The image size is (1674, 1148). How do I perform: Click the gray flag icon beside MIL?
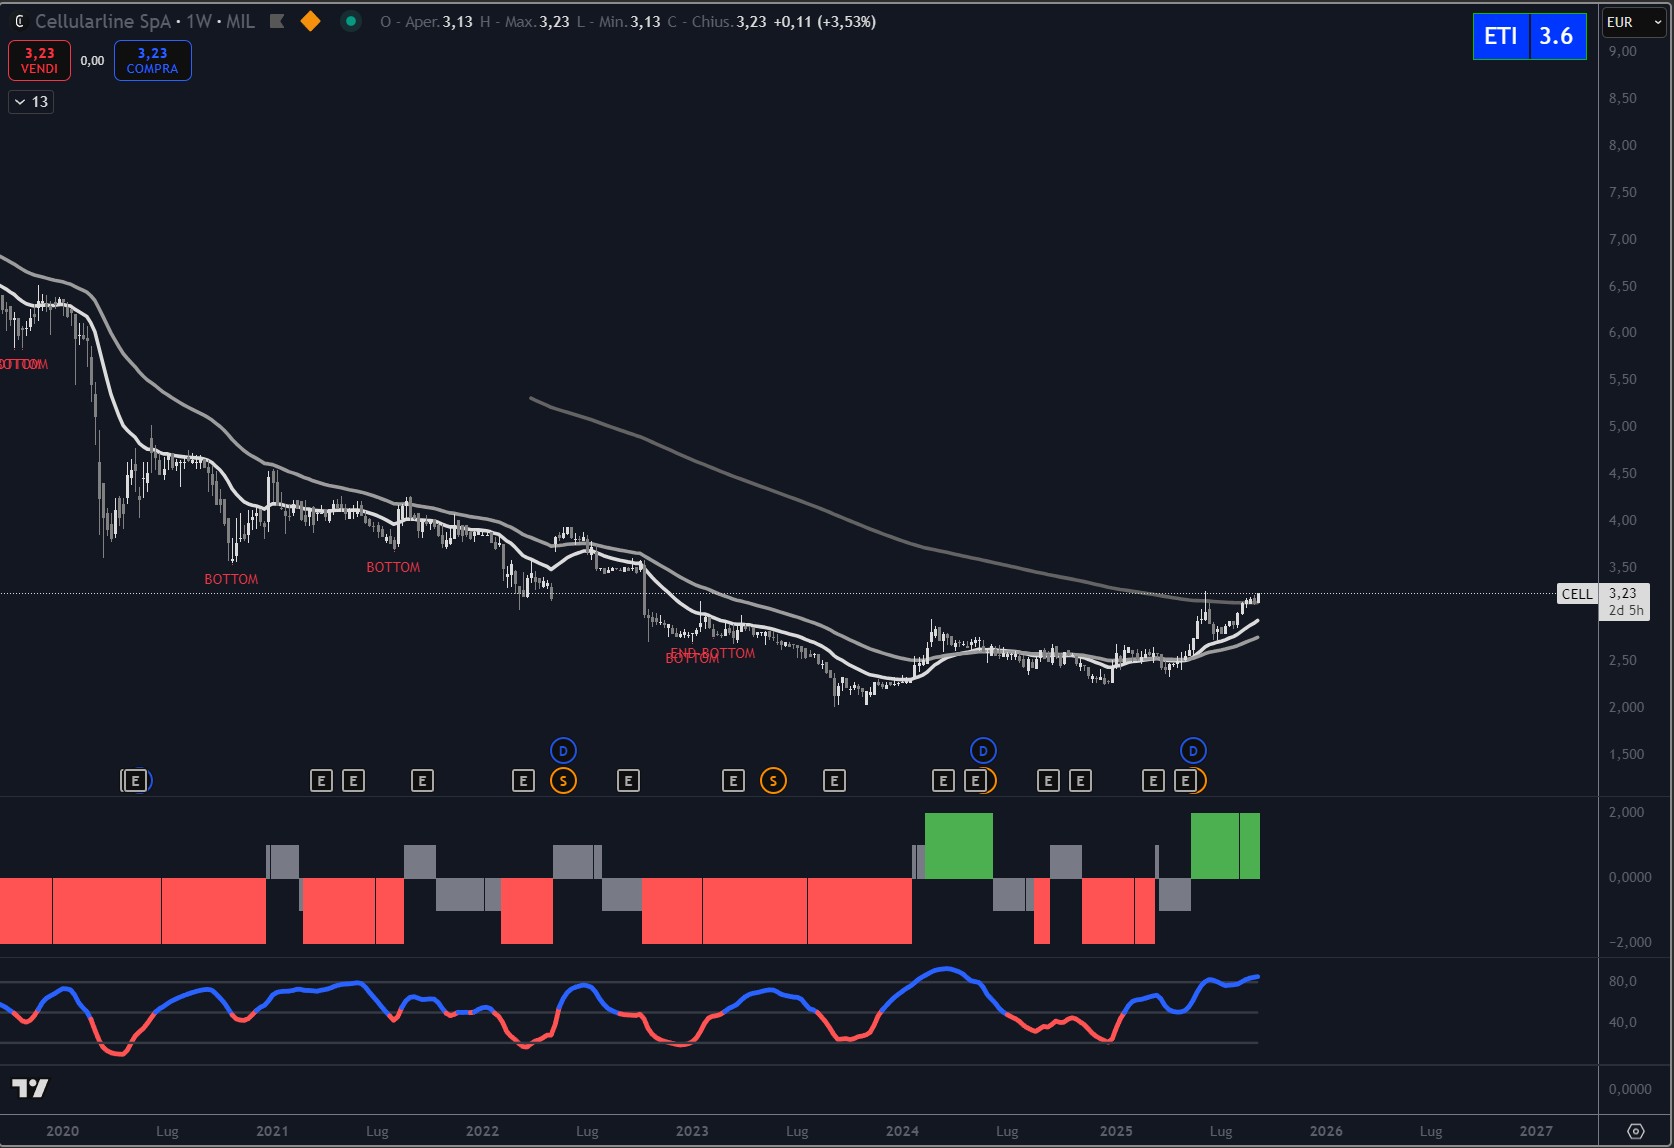point(277,21)
